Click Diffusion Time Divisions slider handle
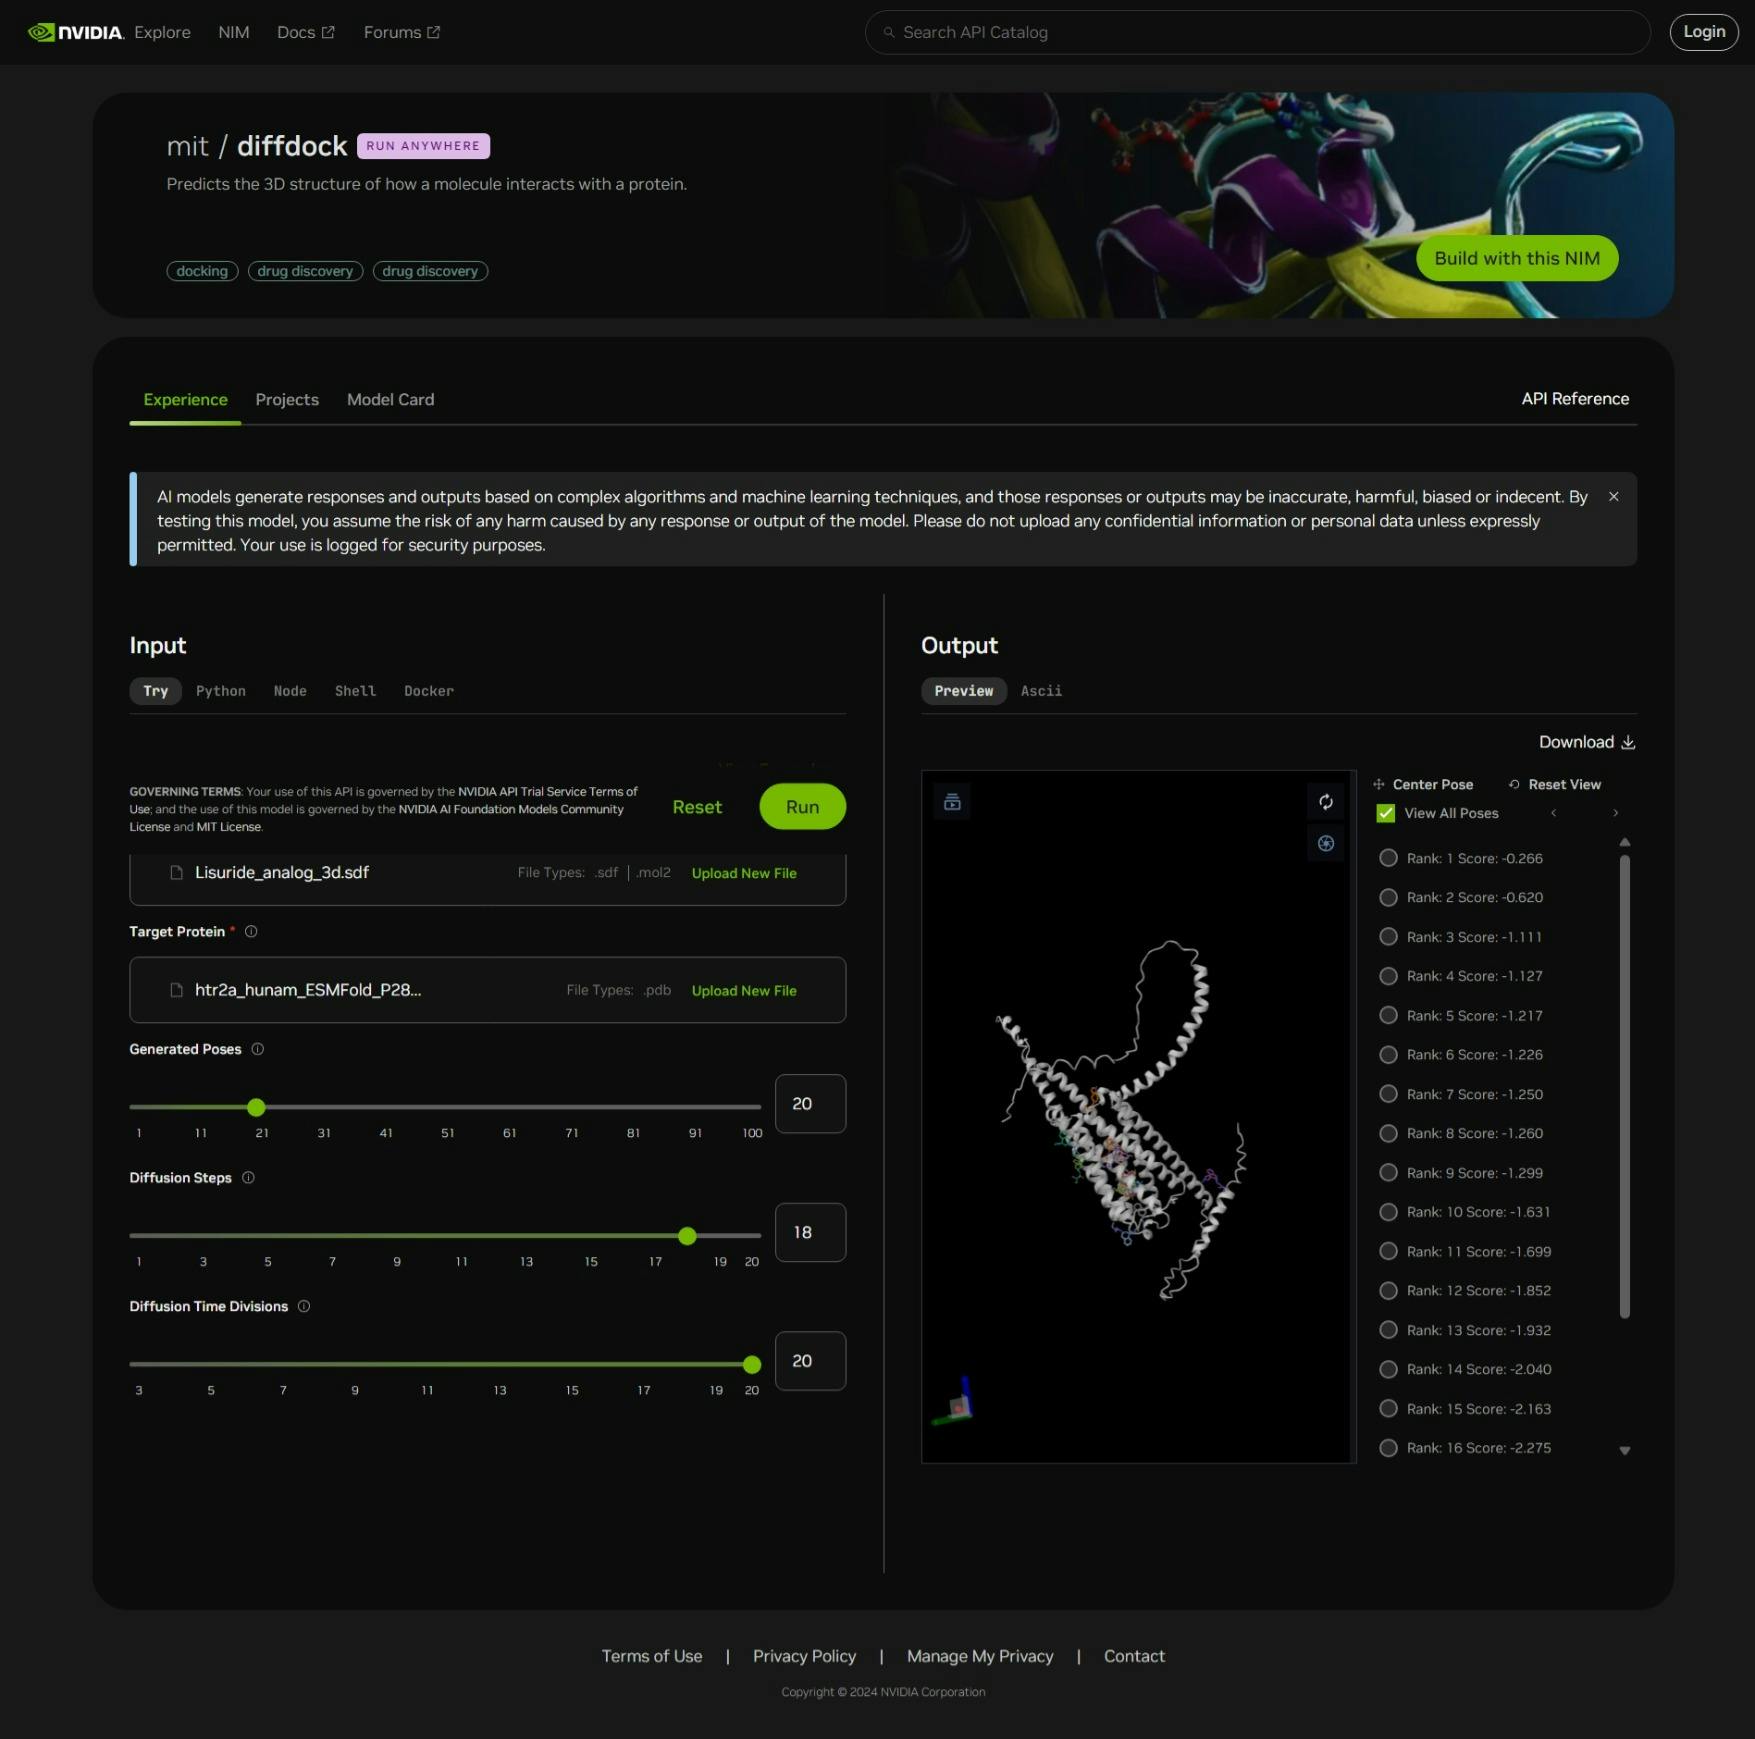The height and width of the screenshot is (1739, 1755). [x=752, y=1364]
